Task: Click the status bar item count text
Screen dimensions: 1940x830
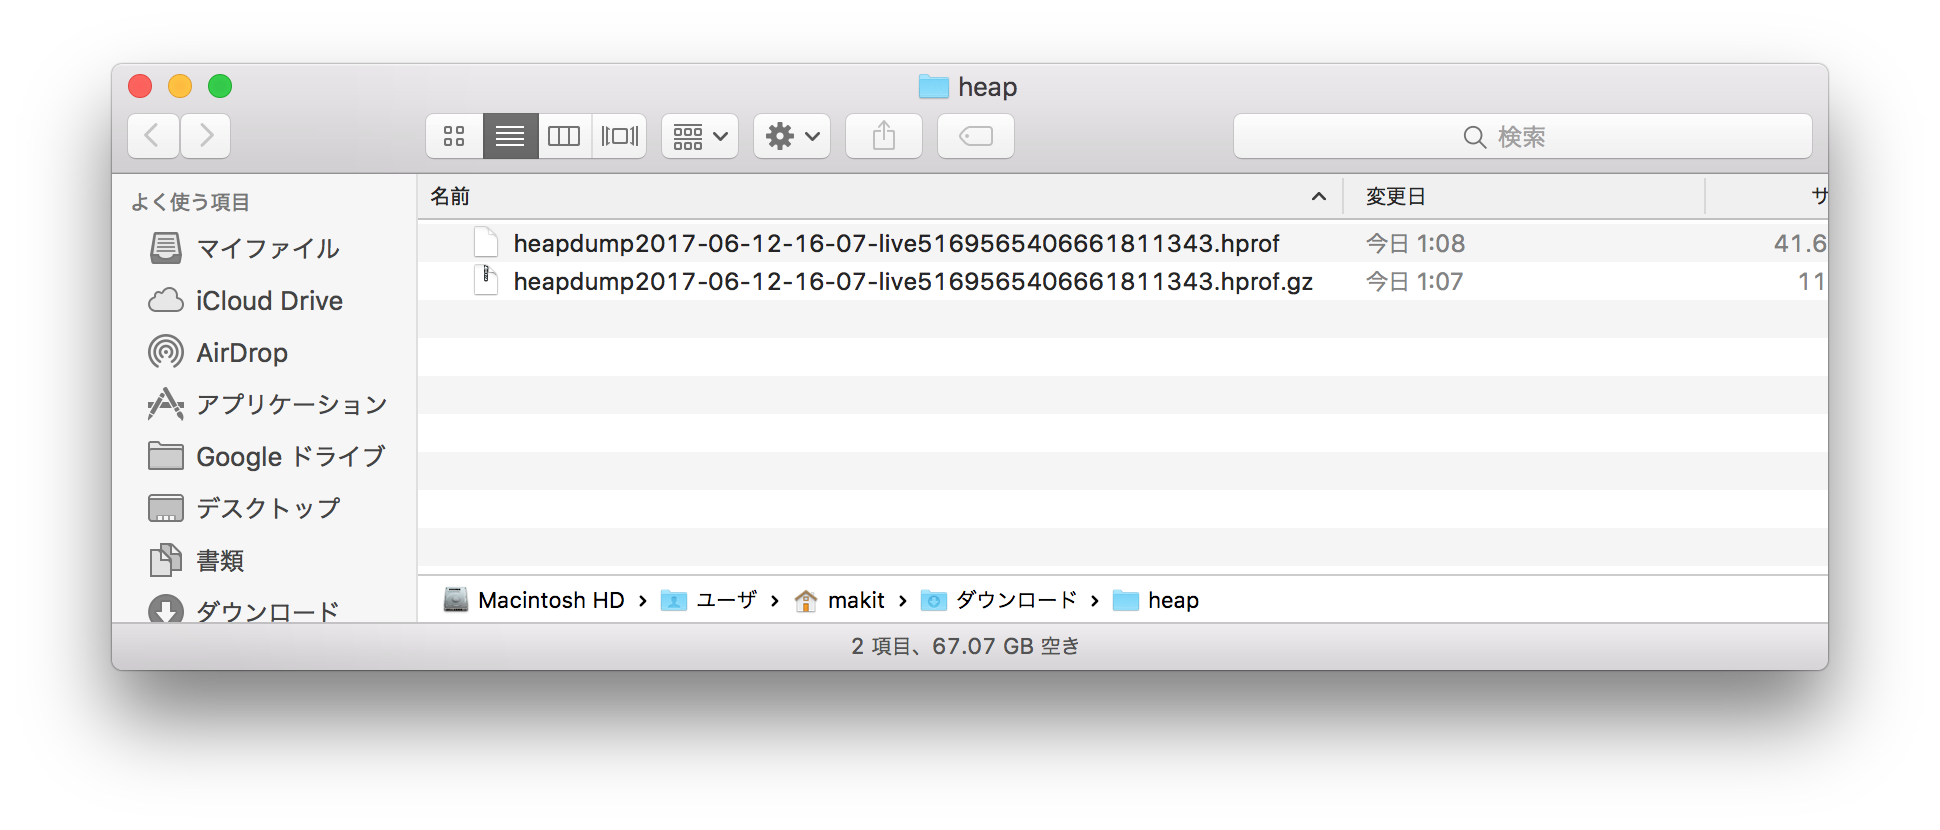Action: [966, 646]
